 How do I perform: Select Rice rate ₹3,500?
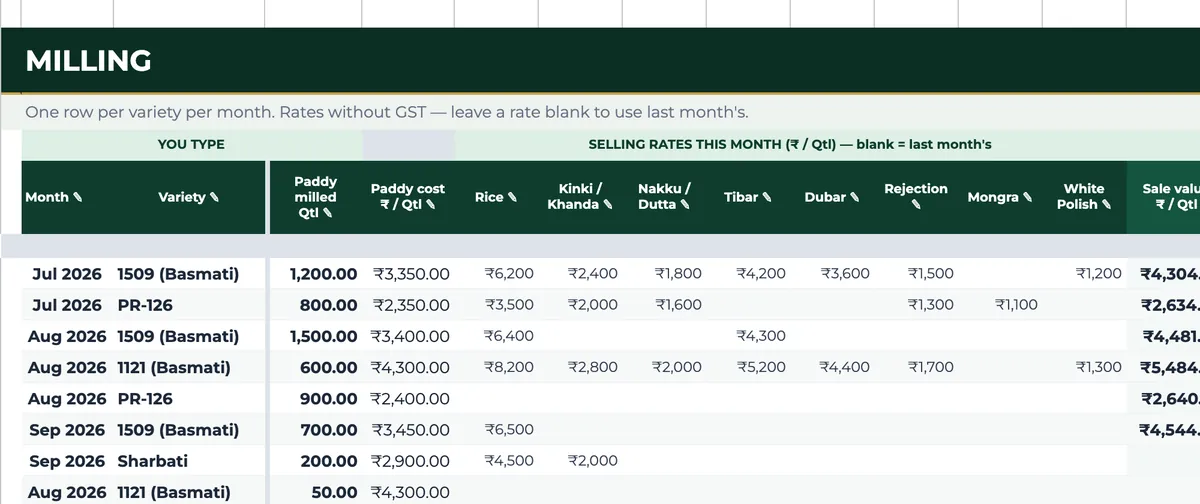point(509,305)
